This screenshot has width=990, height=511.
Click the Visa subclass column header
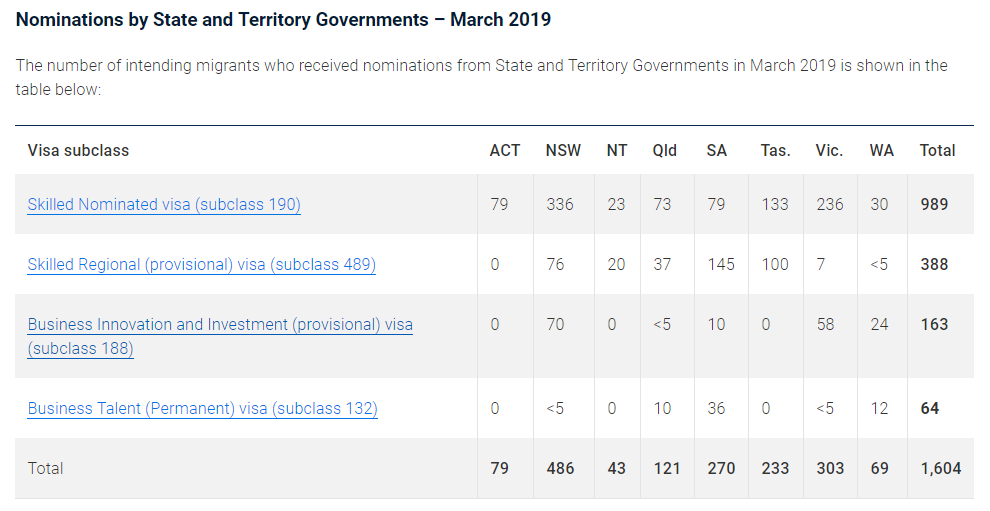coord(78,151)
